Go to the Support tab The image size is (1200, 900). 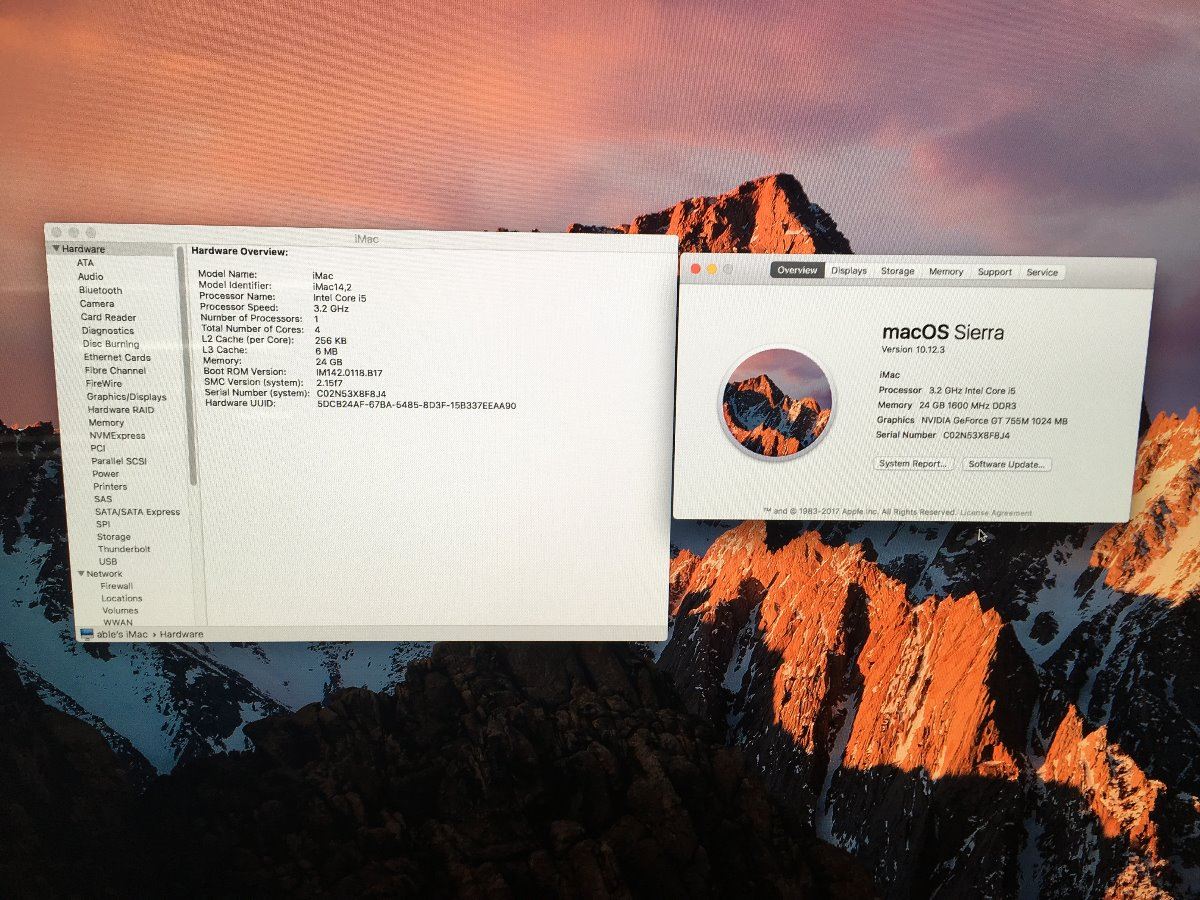[x=994, y=271]
